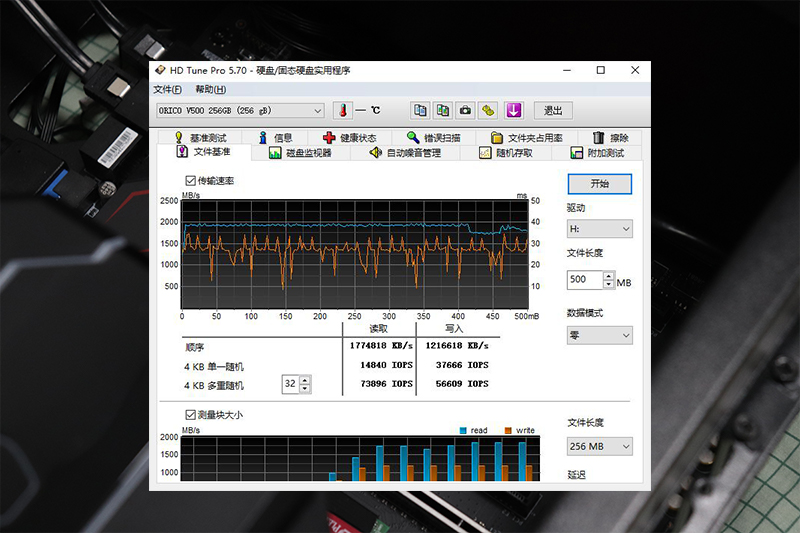
Task: Click the 顺序 sequential row label
Action: point(194,347)
